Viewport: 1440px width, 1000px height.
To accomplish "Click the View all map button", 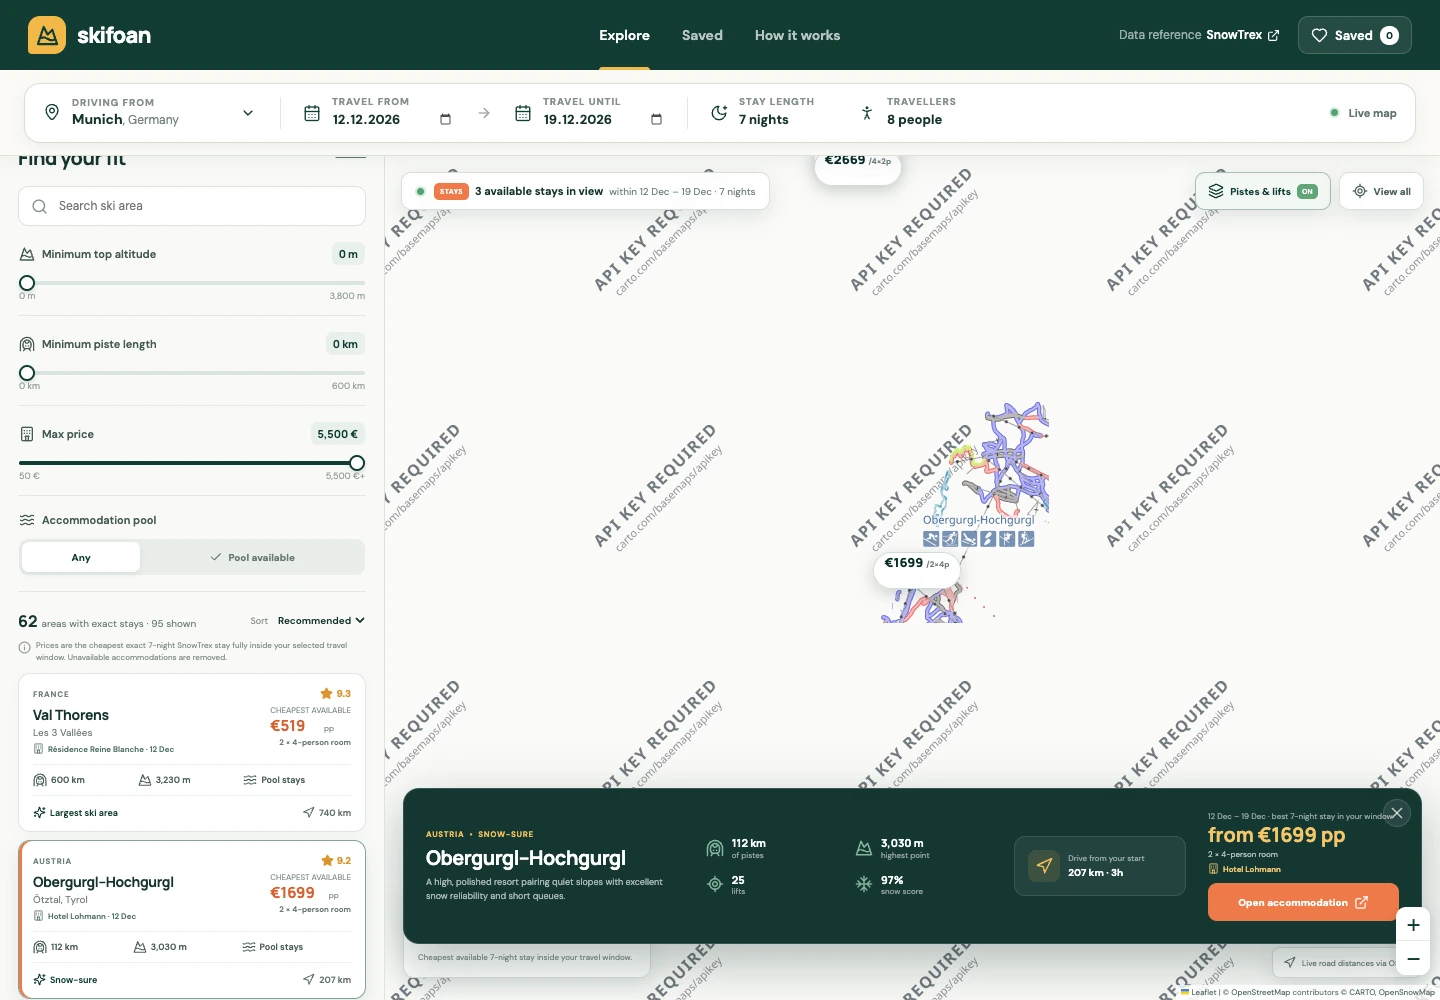I will [x=1381, y=191].
